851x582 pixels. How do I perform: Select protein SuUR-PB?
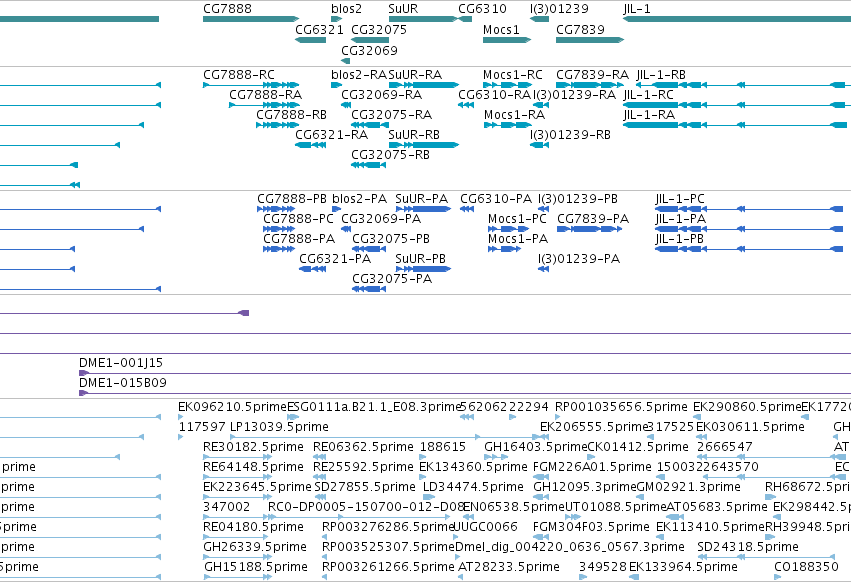421,260
